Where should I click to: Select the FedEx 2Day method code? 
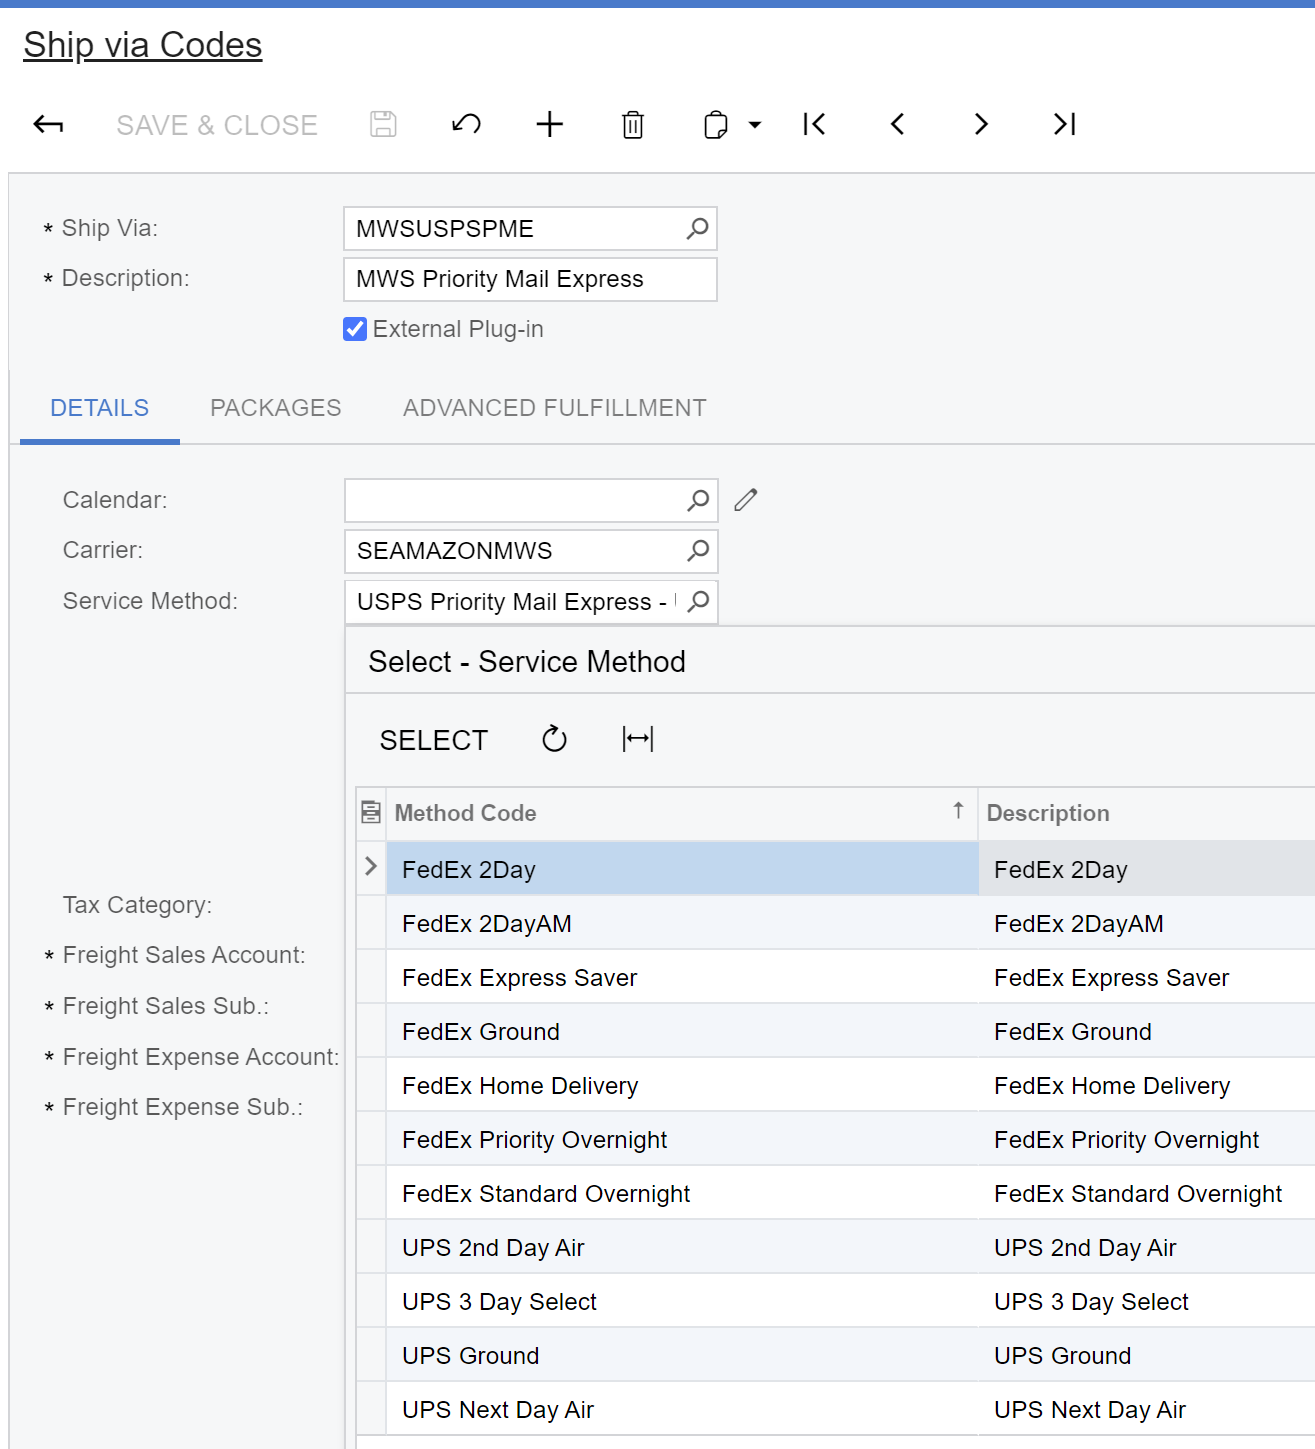[682, 869]
